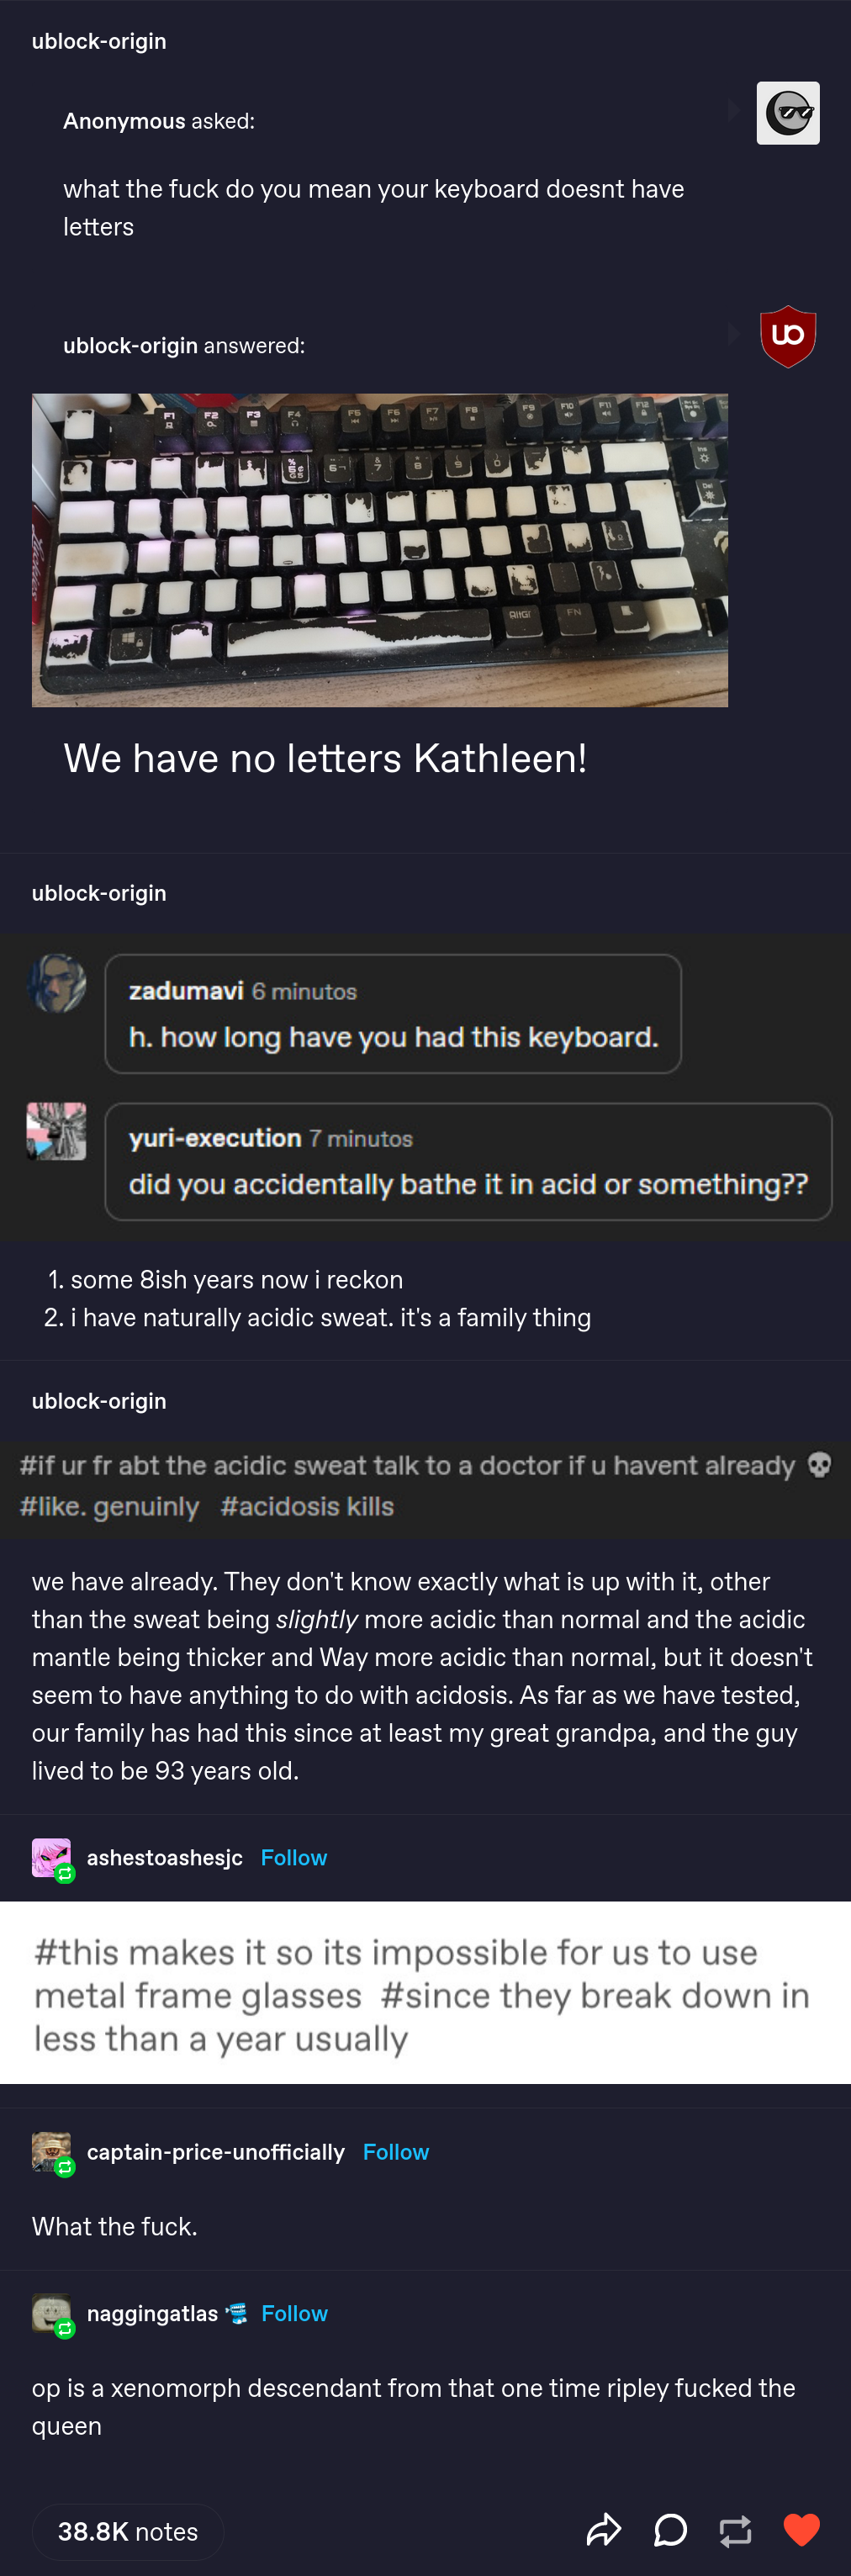The image size is (851, 2576).
Task: Follow naggingatlas
Action: [294, 2313]
